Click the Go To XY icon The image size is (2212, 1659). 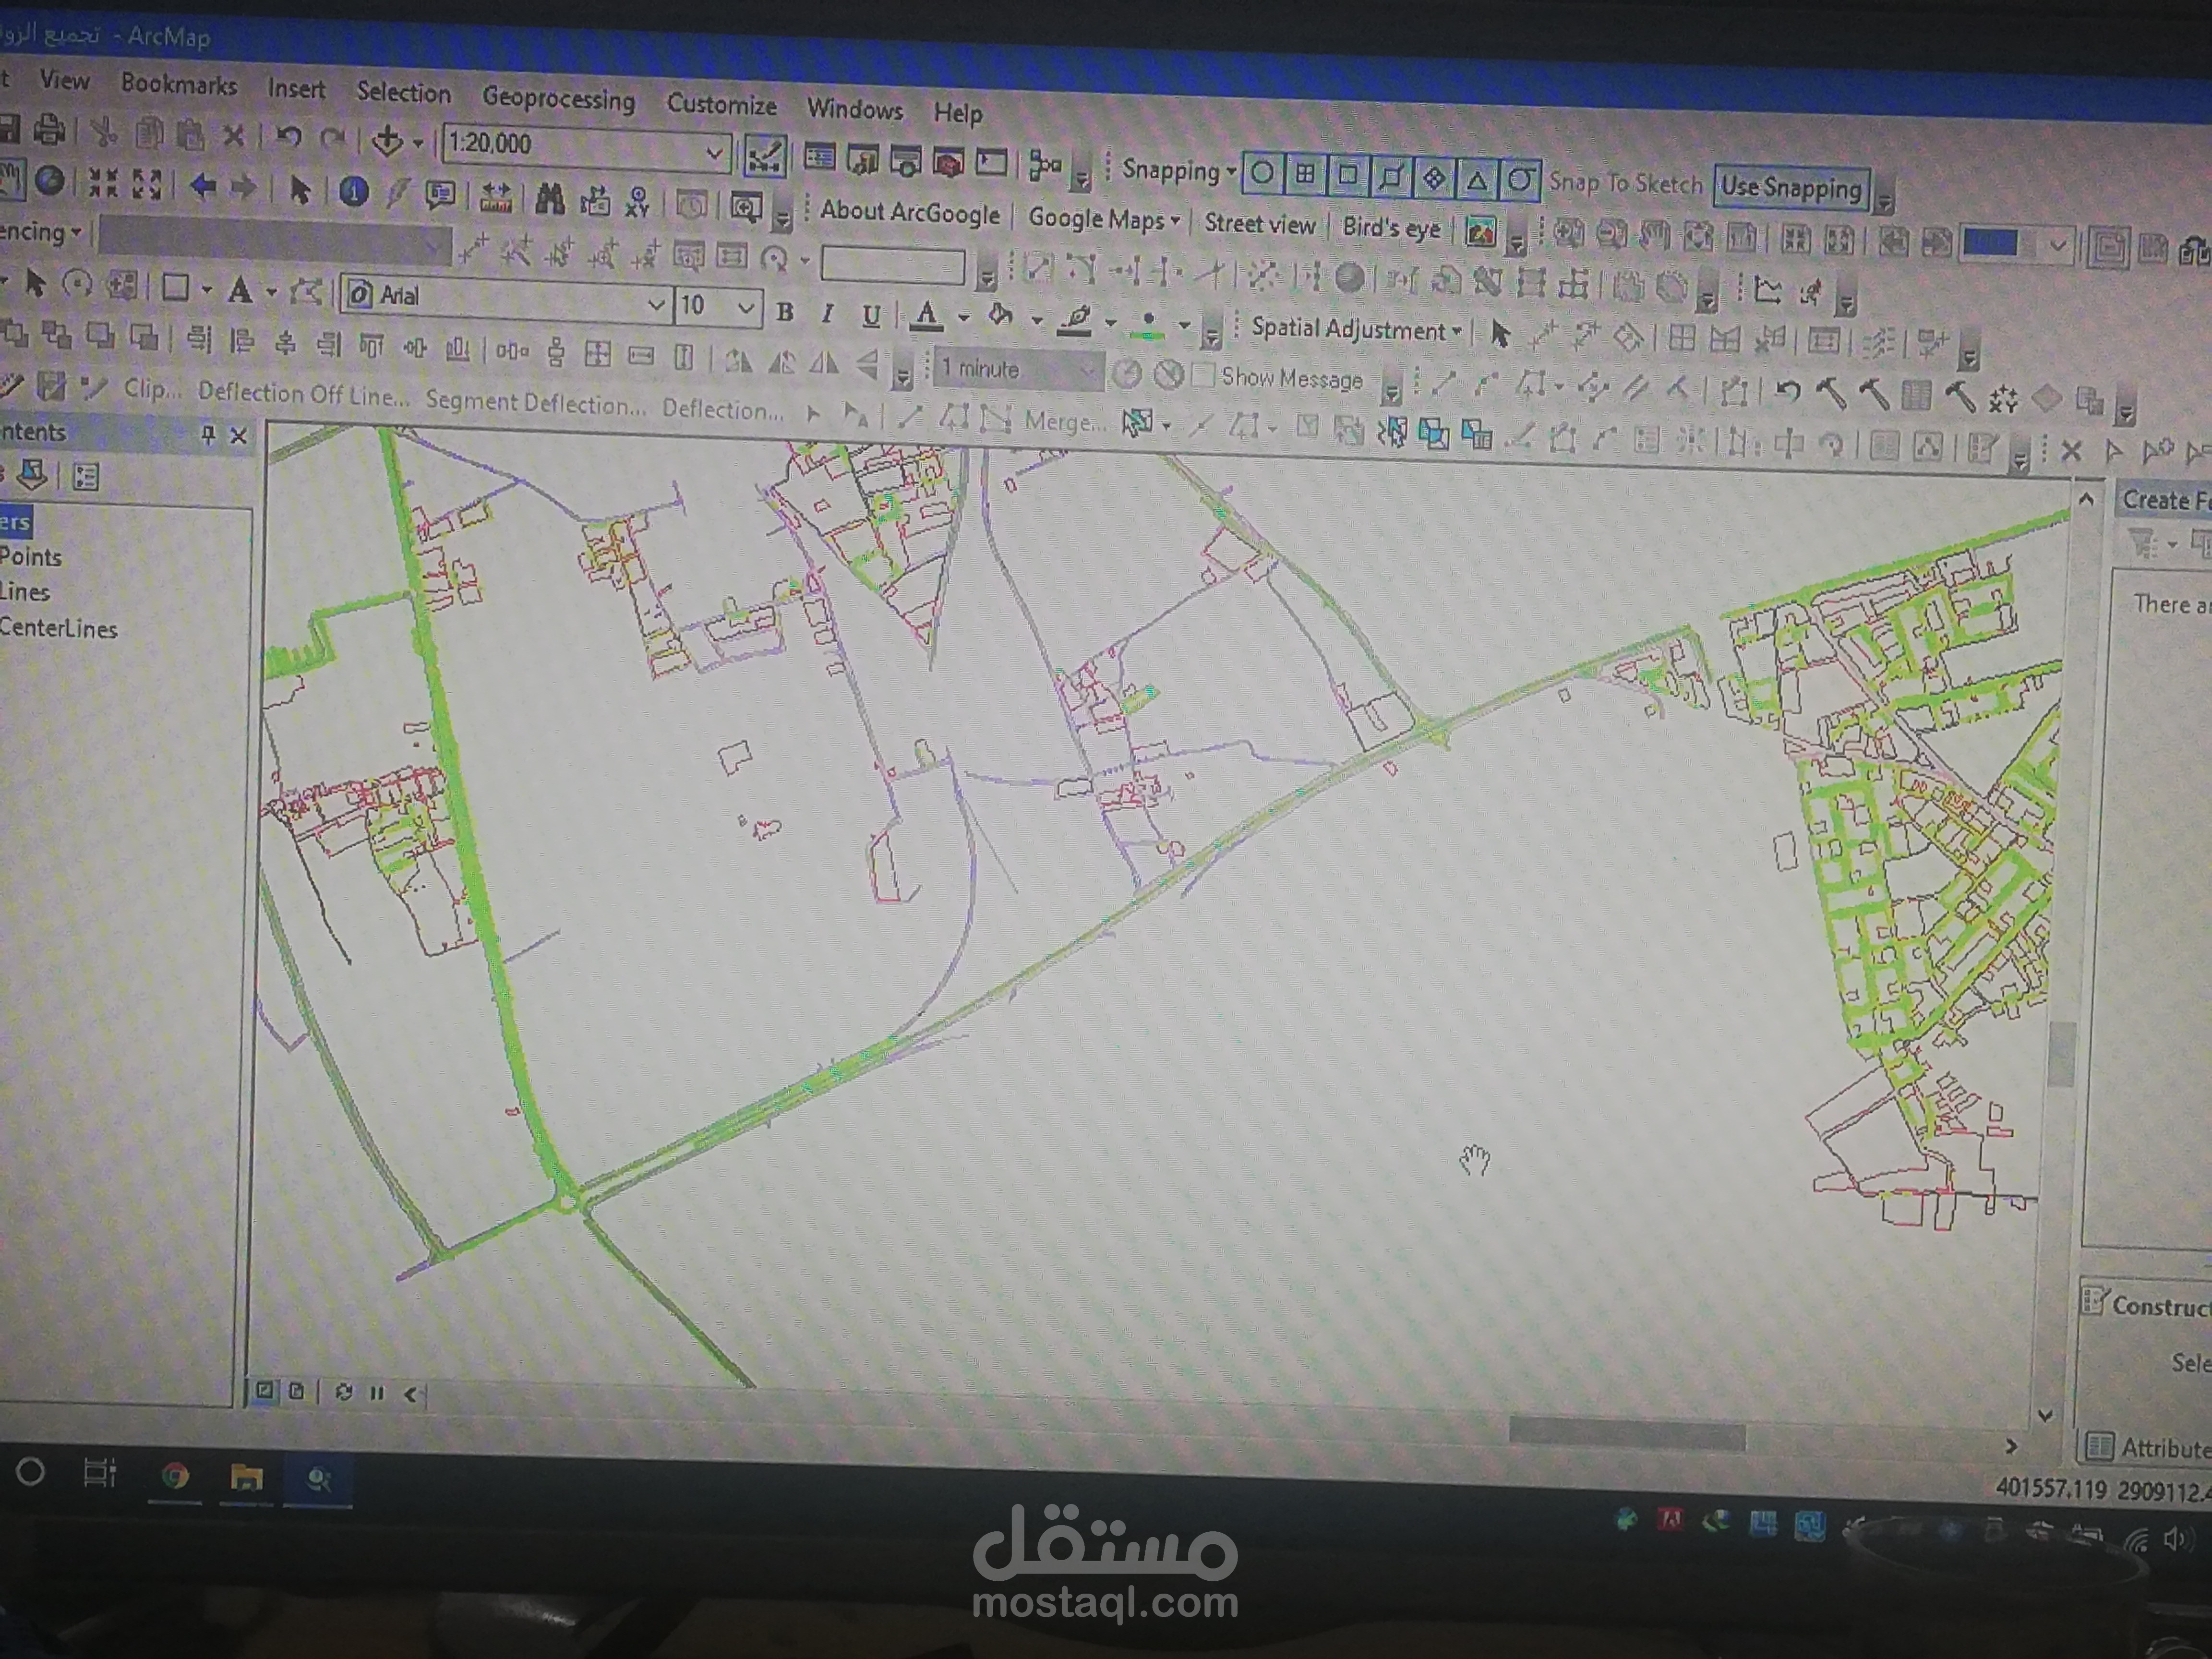pyautogui.click(x=637, y=203)
